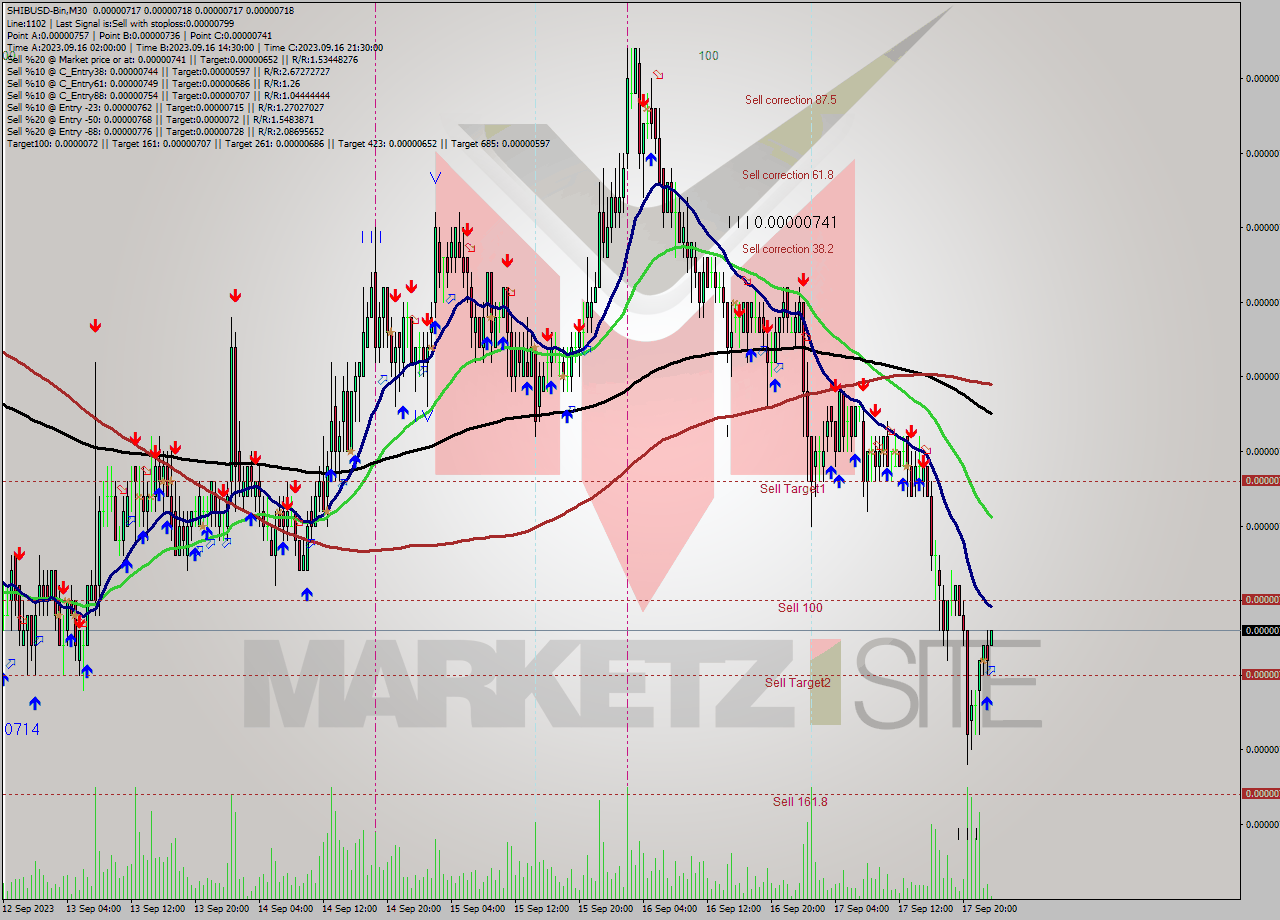This screenshot has height=920, width=1280.
Task: Select the 'Sell correction 61.8' label
Action: 787,175
